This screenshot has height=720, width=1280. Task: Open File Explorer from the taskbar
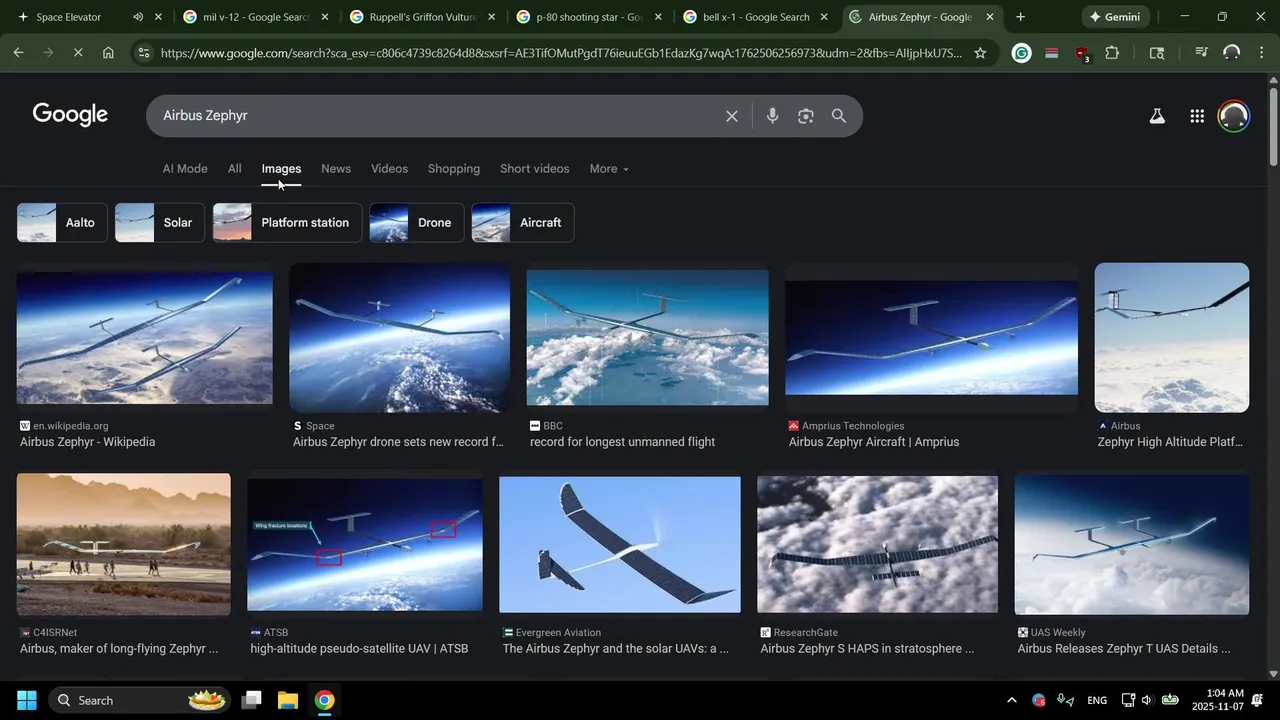(x=288, y=700)
